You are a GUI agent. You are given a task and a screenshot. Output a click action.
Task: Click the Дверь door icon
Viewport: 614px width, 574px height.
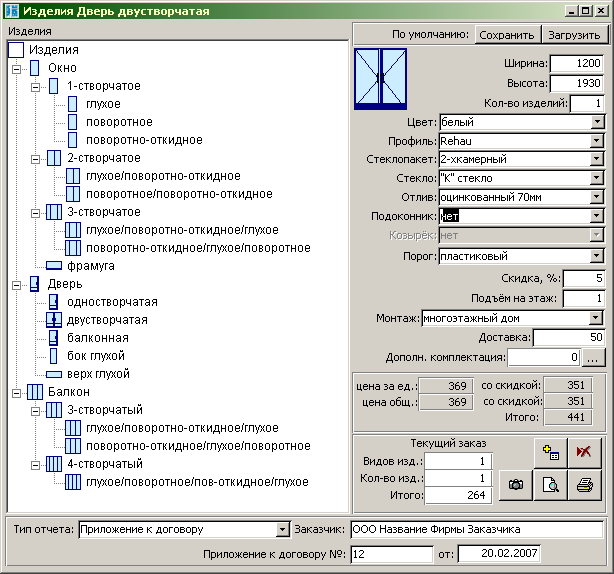point(34,284)
